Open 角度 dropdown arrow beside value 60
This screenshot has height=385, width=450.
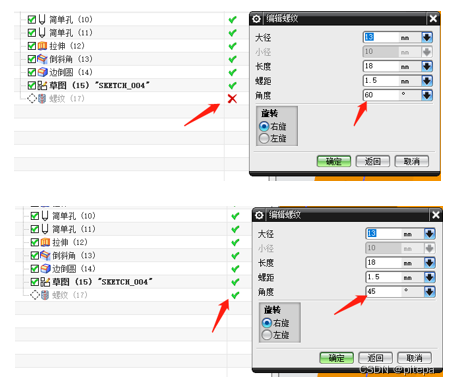[427, 95]
